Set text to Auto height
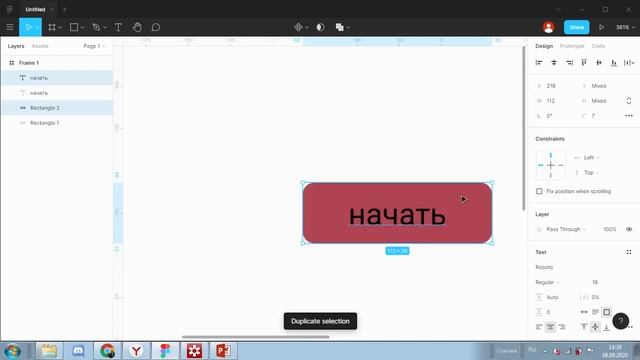The width and height of the screenshot is (640, 360). click(596, 312)
